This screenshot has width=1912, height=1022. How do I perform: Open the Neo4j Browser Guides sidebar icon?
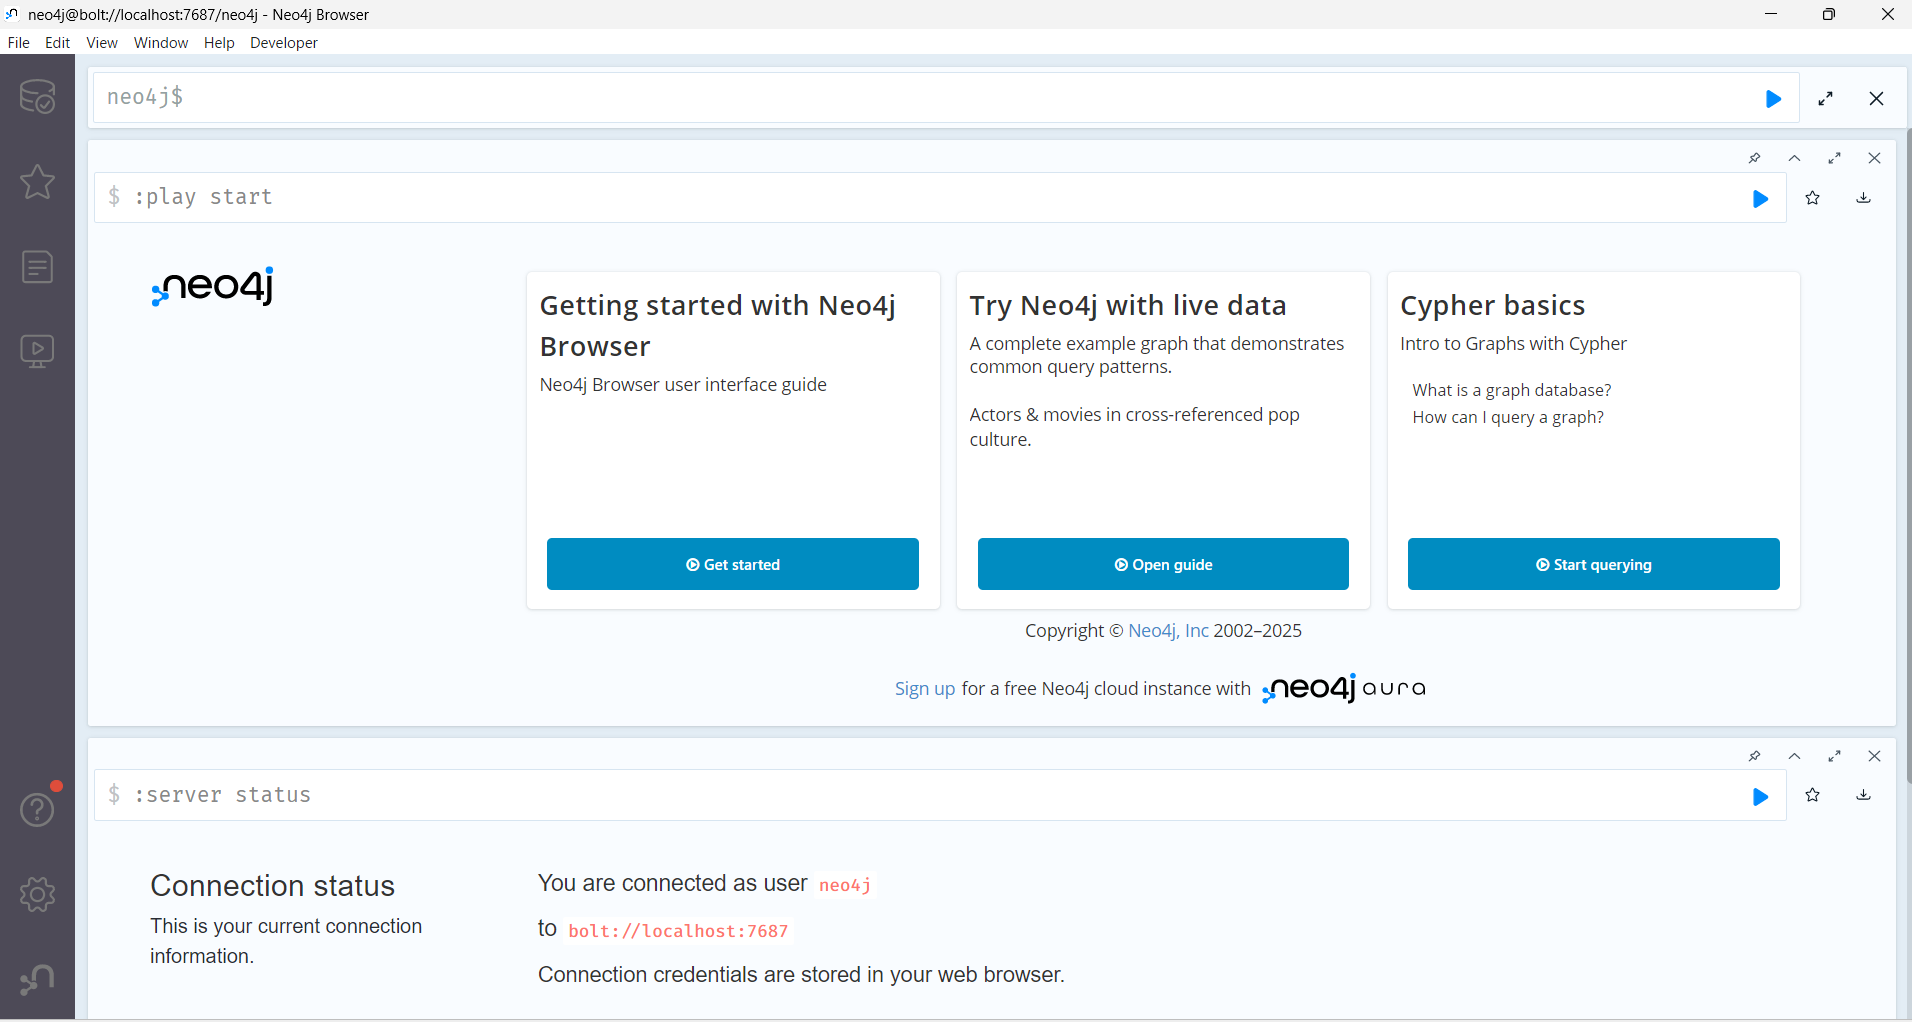[37, 351]
